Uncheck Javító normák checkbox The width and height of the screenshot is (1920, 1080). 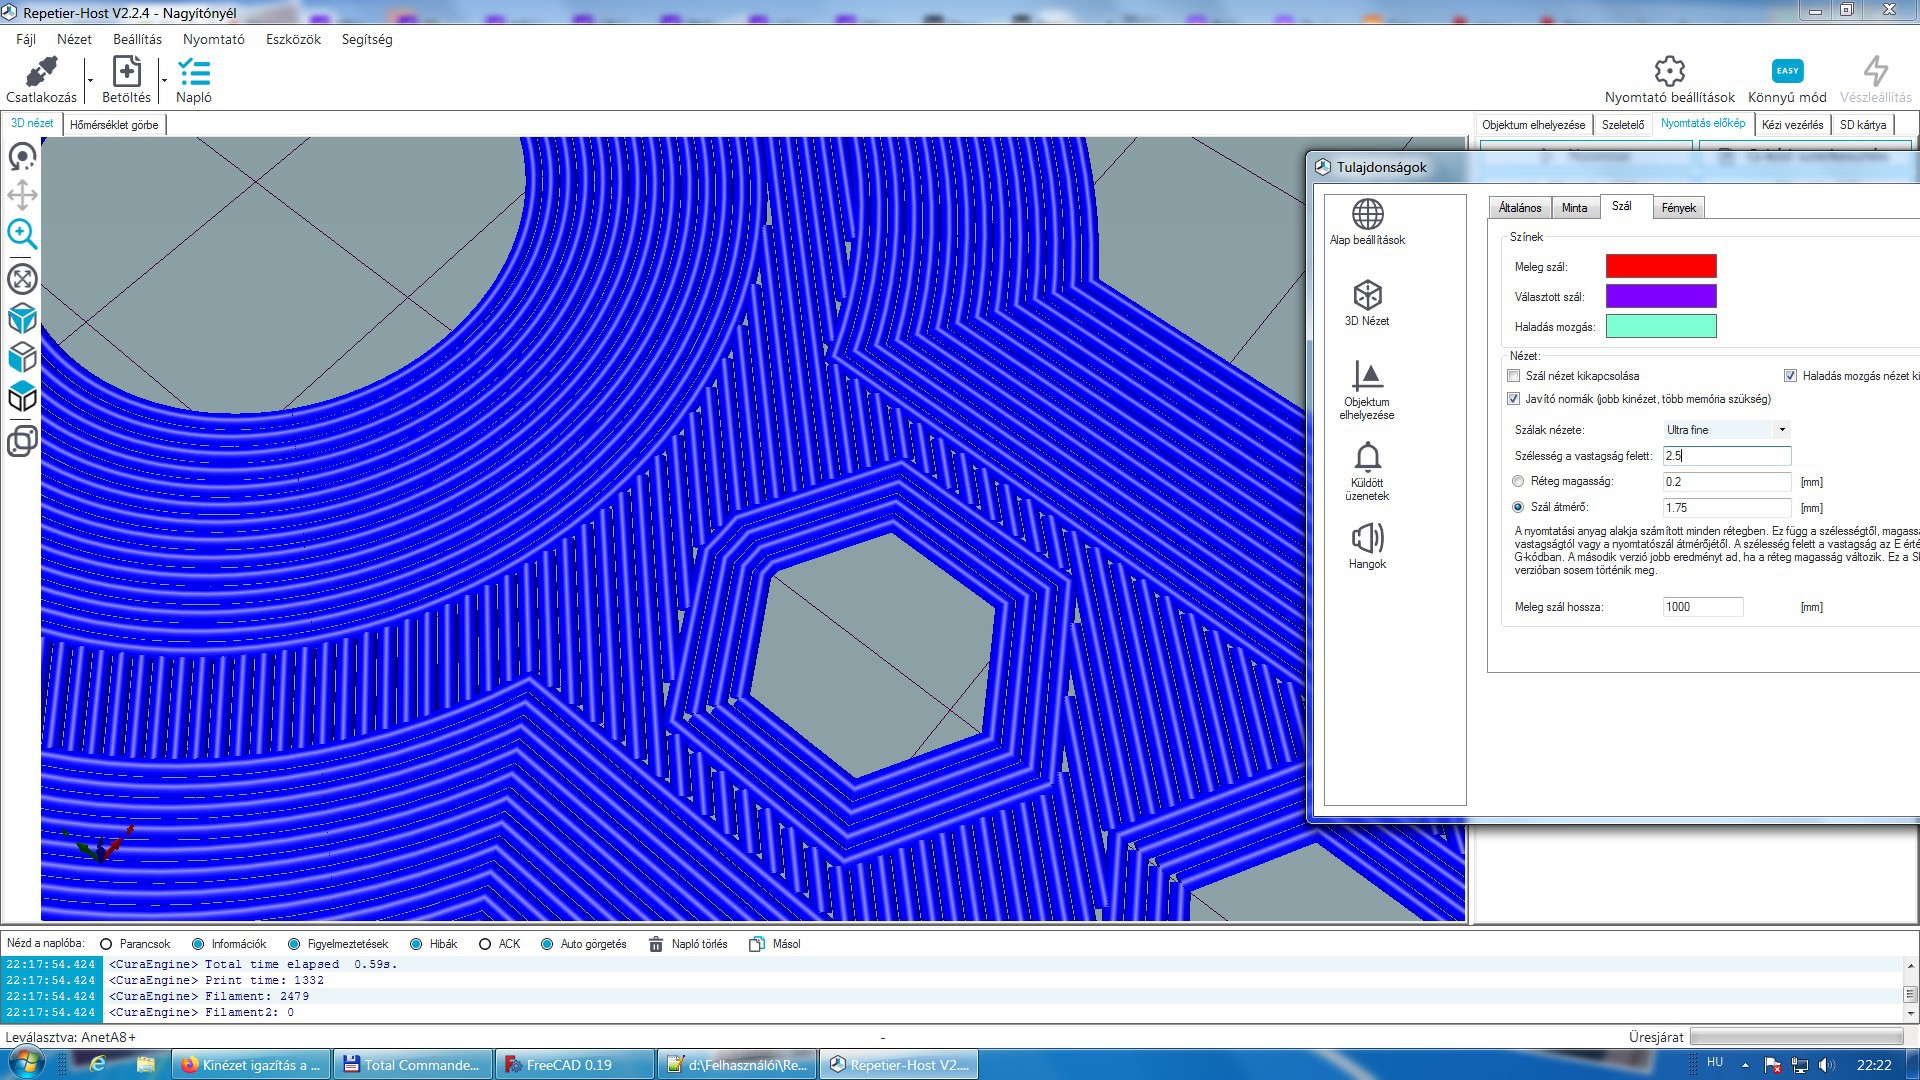(x=1514, y=399)
